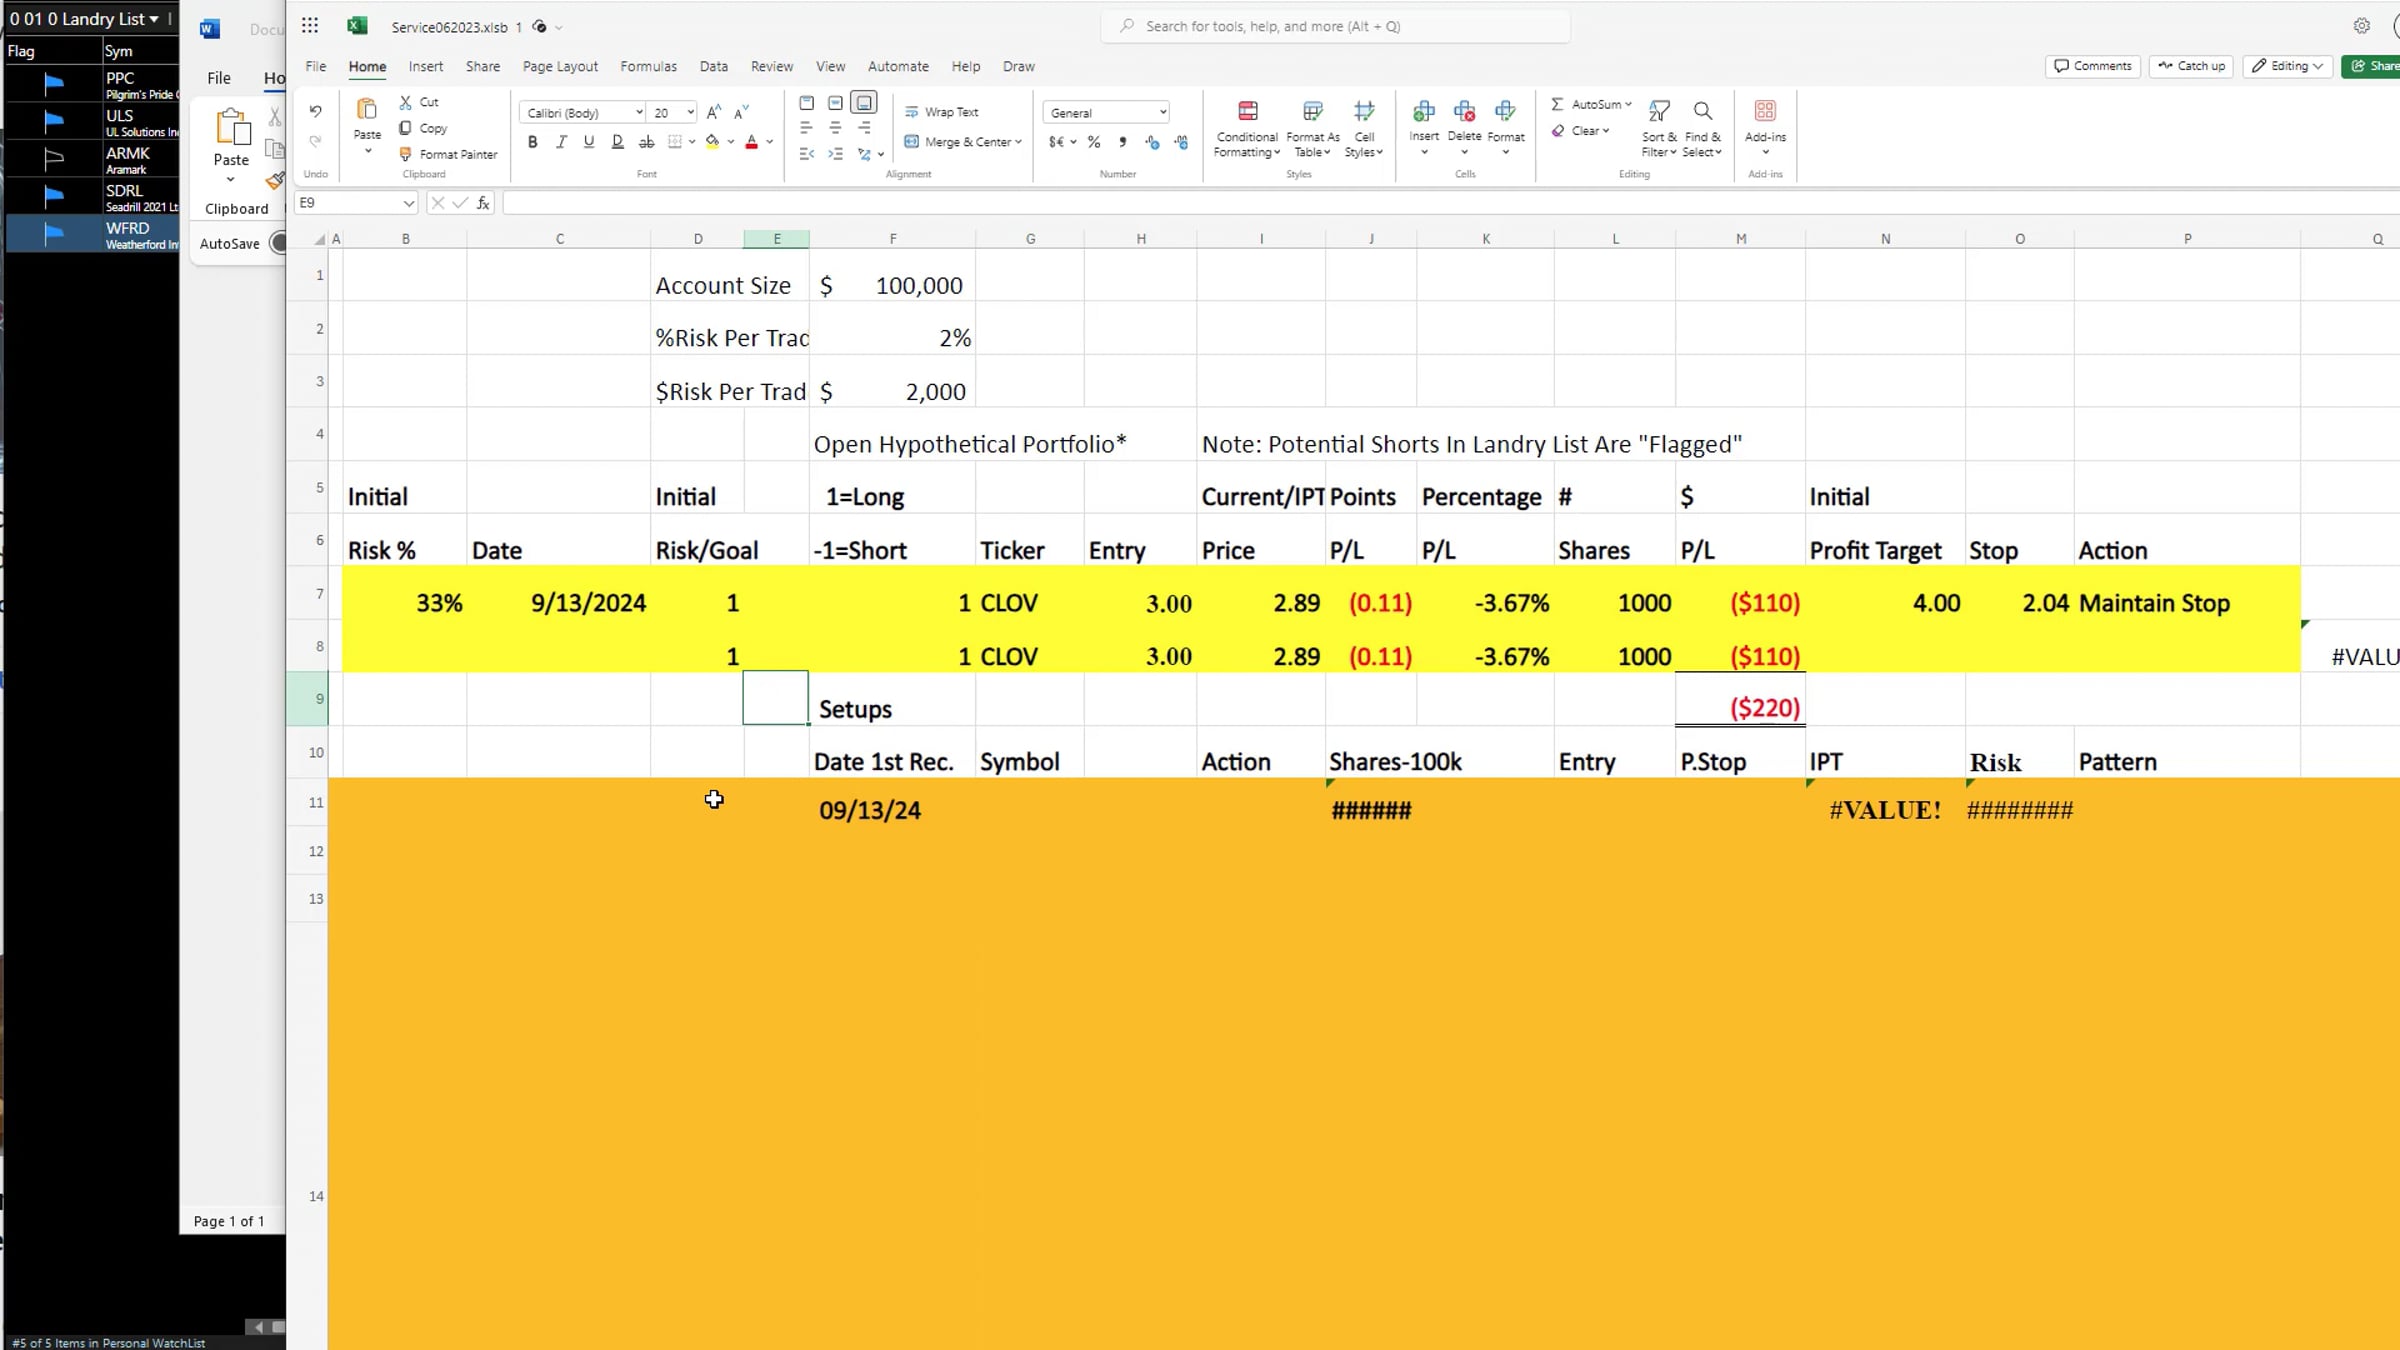Toggle underline formatting
2400x1350 pixels.
(x=589, y=142)
